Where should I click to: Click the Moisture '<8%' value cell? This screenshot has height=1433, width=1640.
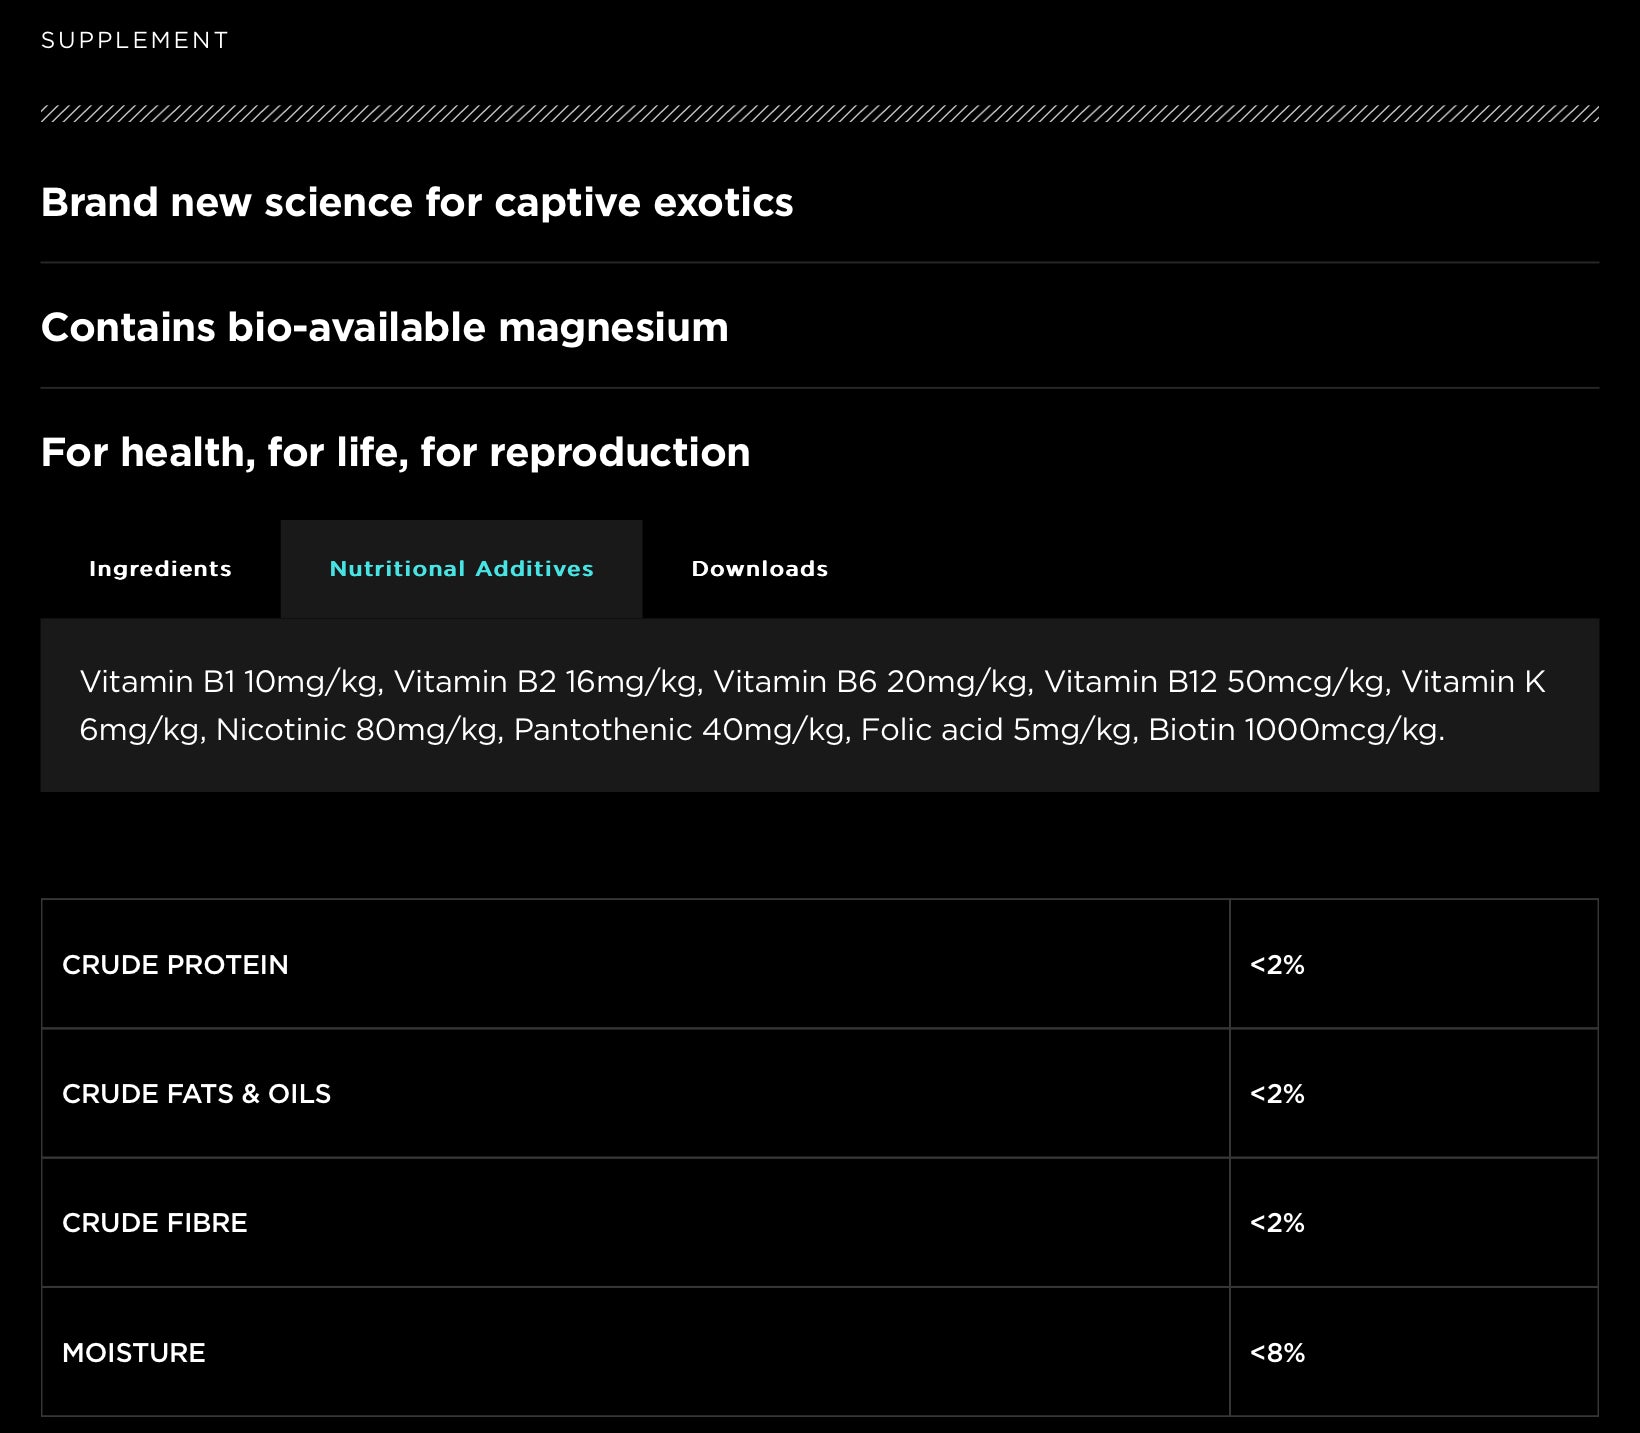[1277, 1353]
